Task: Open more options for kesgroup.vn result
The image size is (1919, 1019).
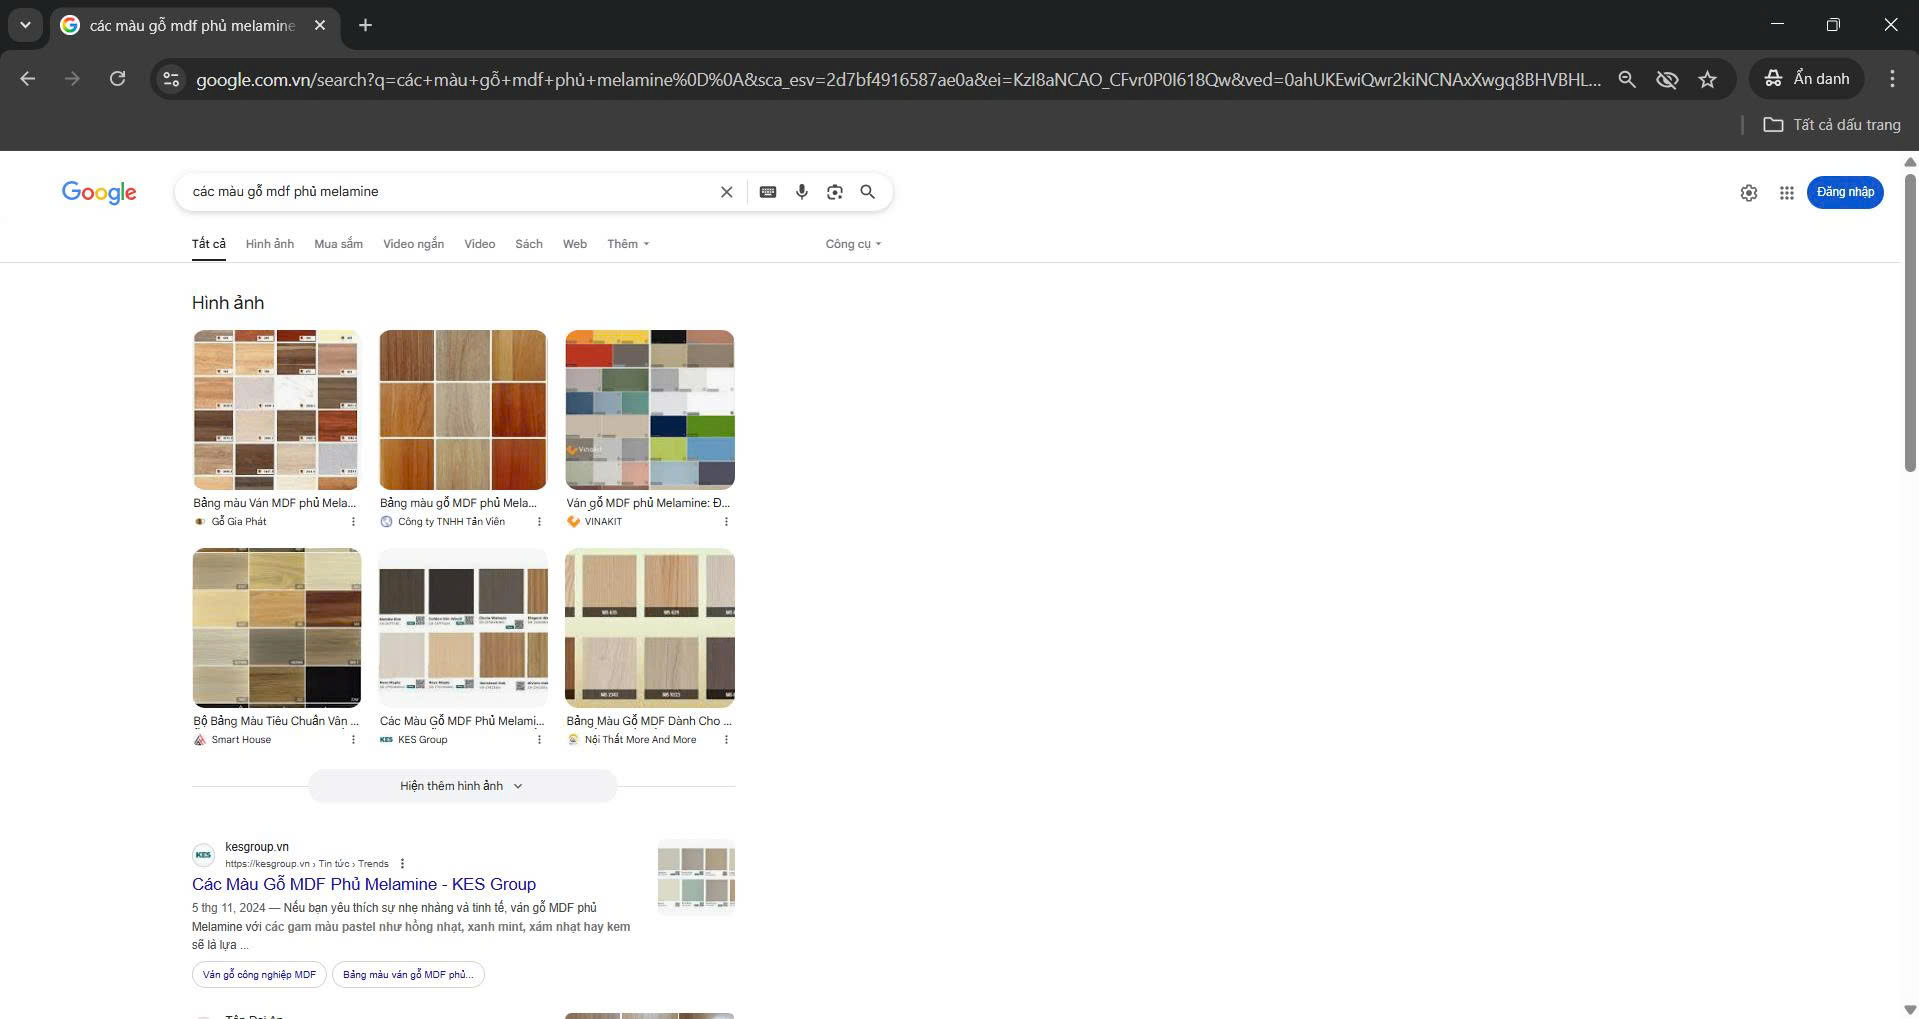Action: coord(402,864)
